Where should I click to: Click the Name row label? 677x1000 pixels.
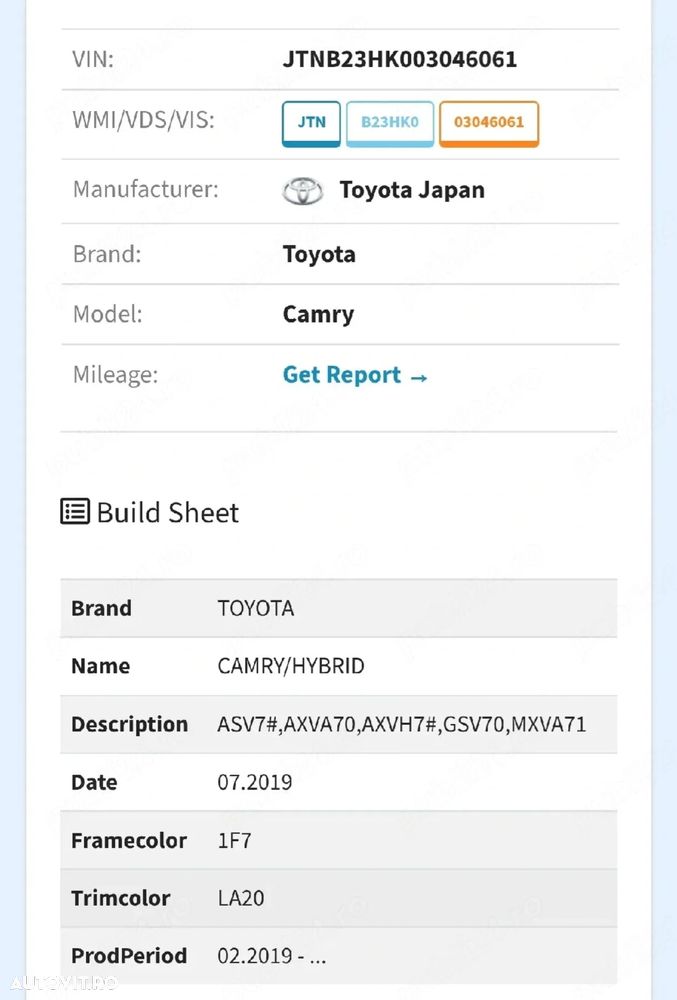click(x=100, y=666)
